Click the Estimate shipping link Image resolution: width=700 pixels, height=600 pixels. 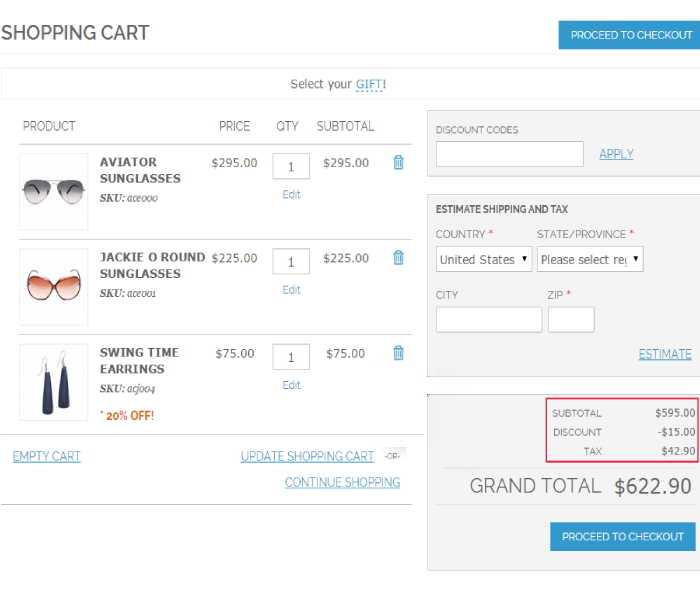pos(665,354)
